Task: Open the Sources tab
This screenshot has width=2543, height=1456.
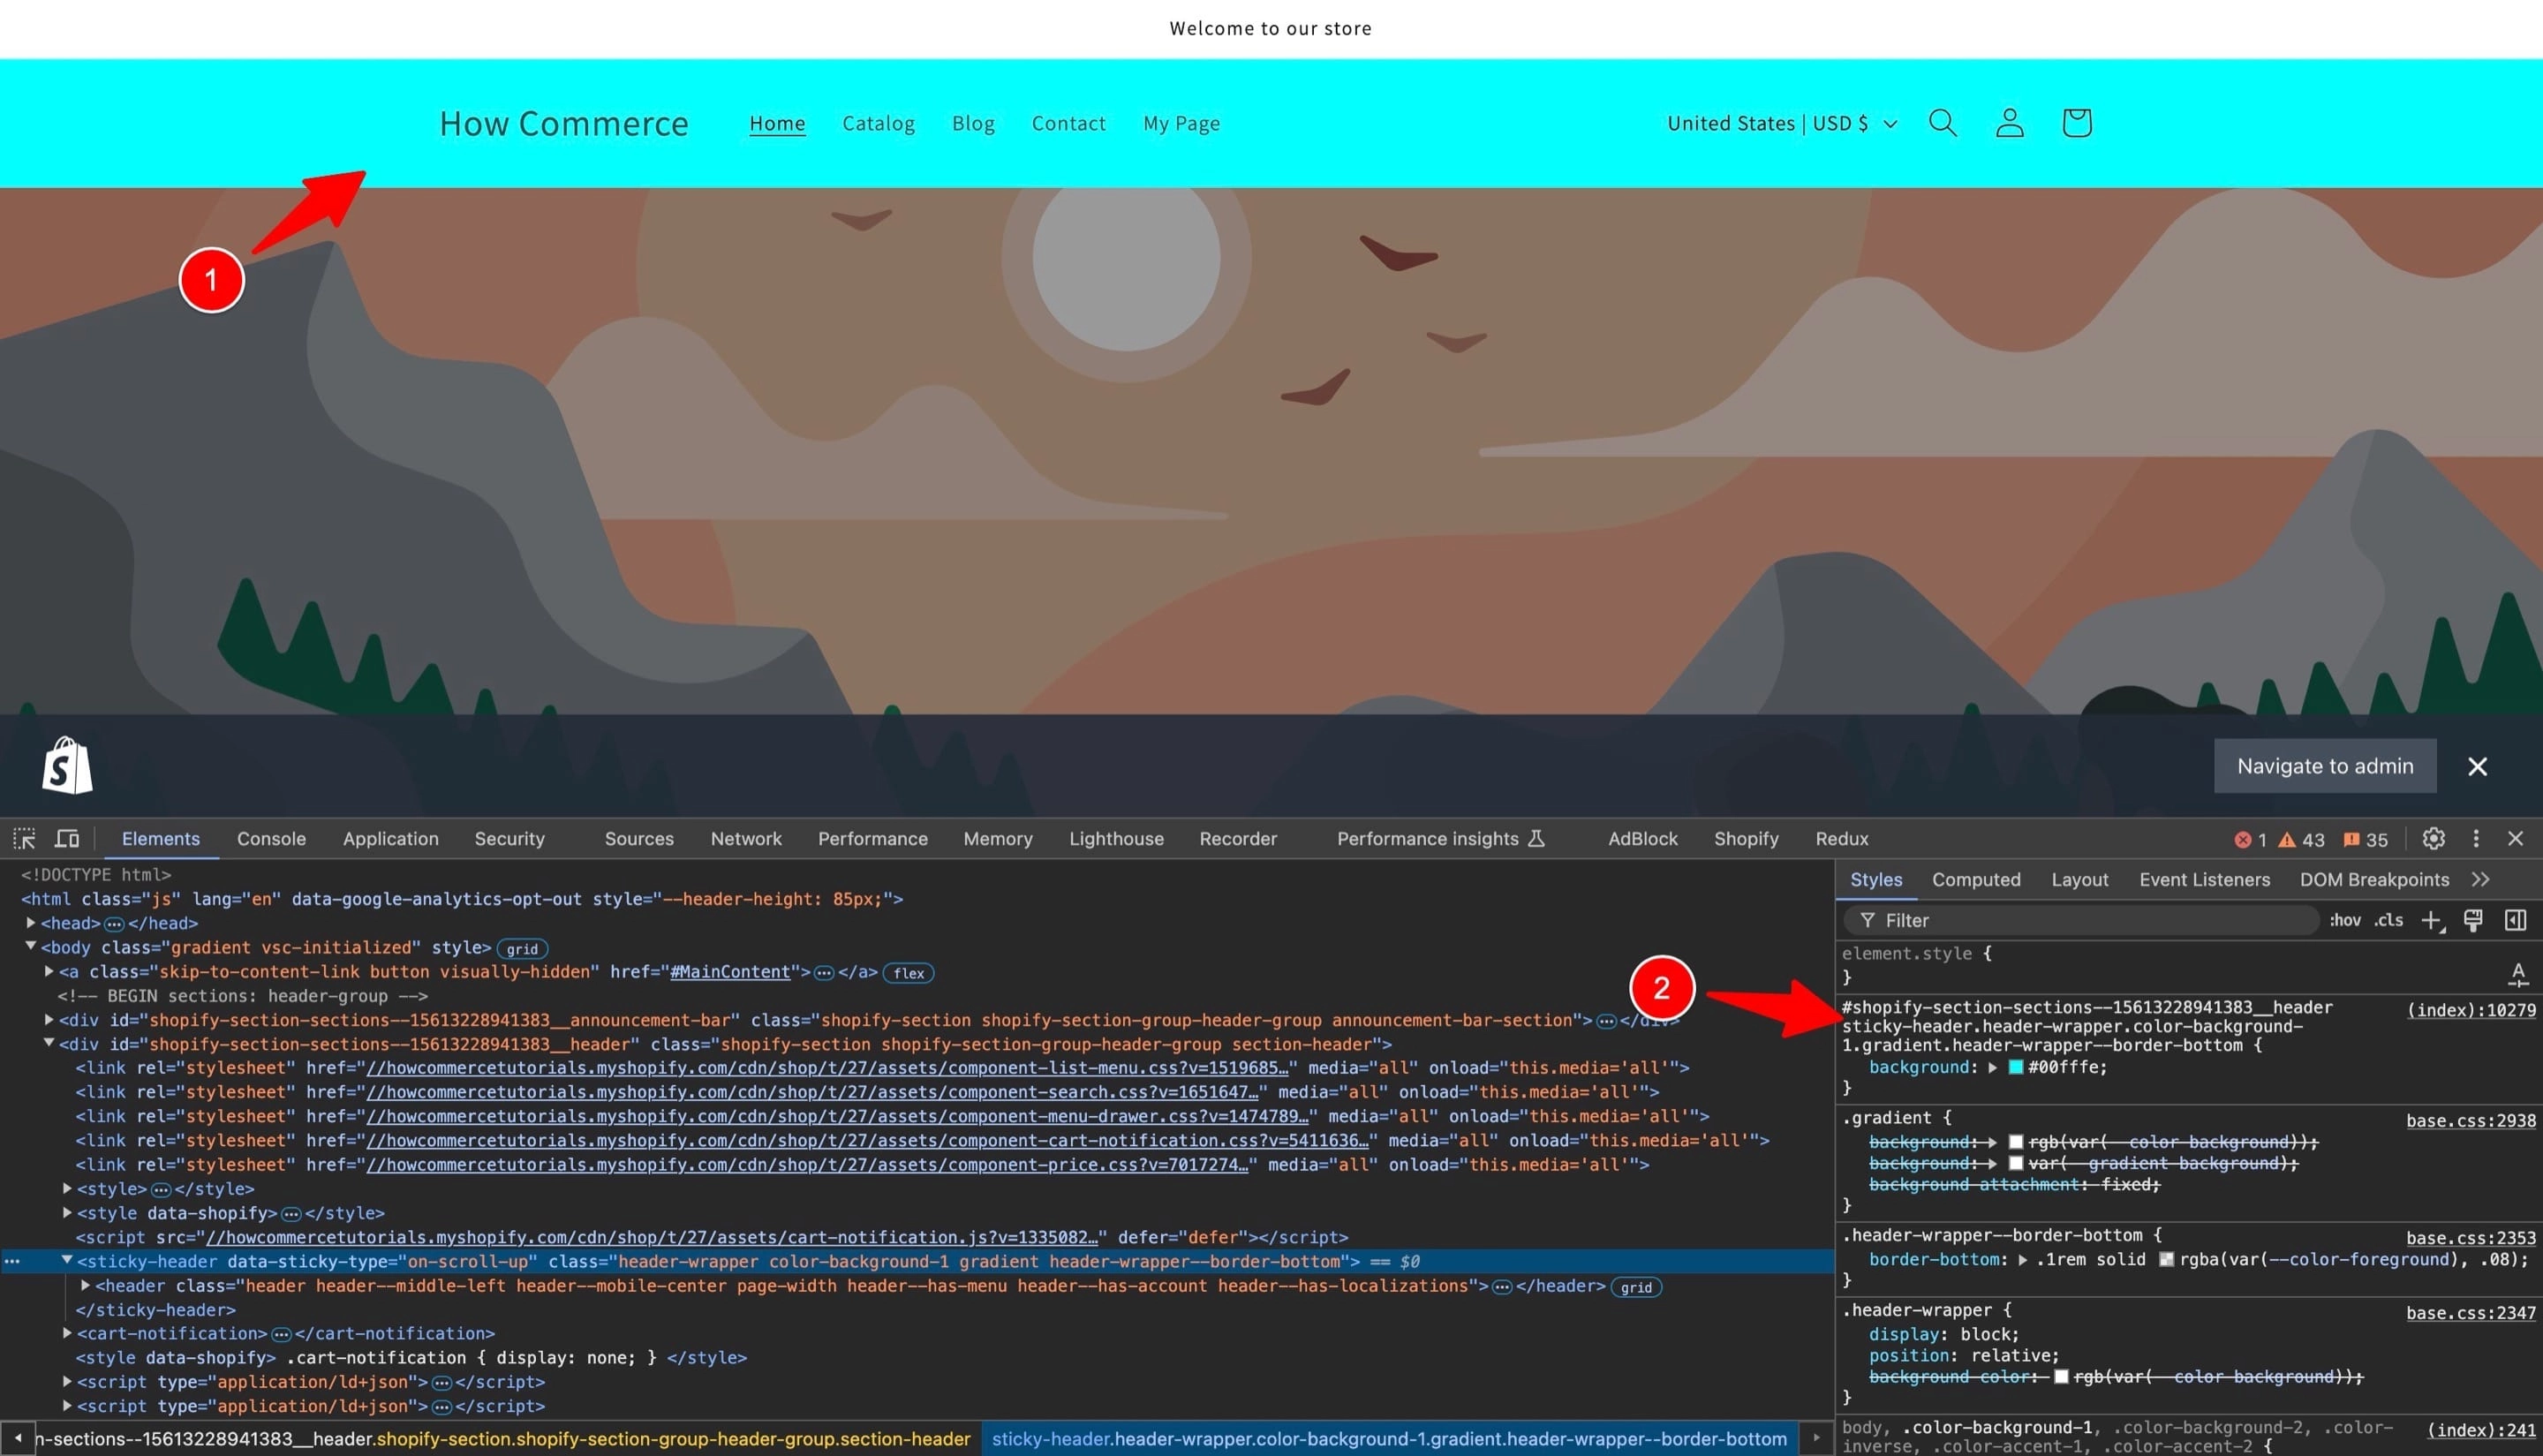Action: [639, 838]
